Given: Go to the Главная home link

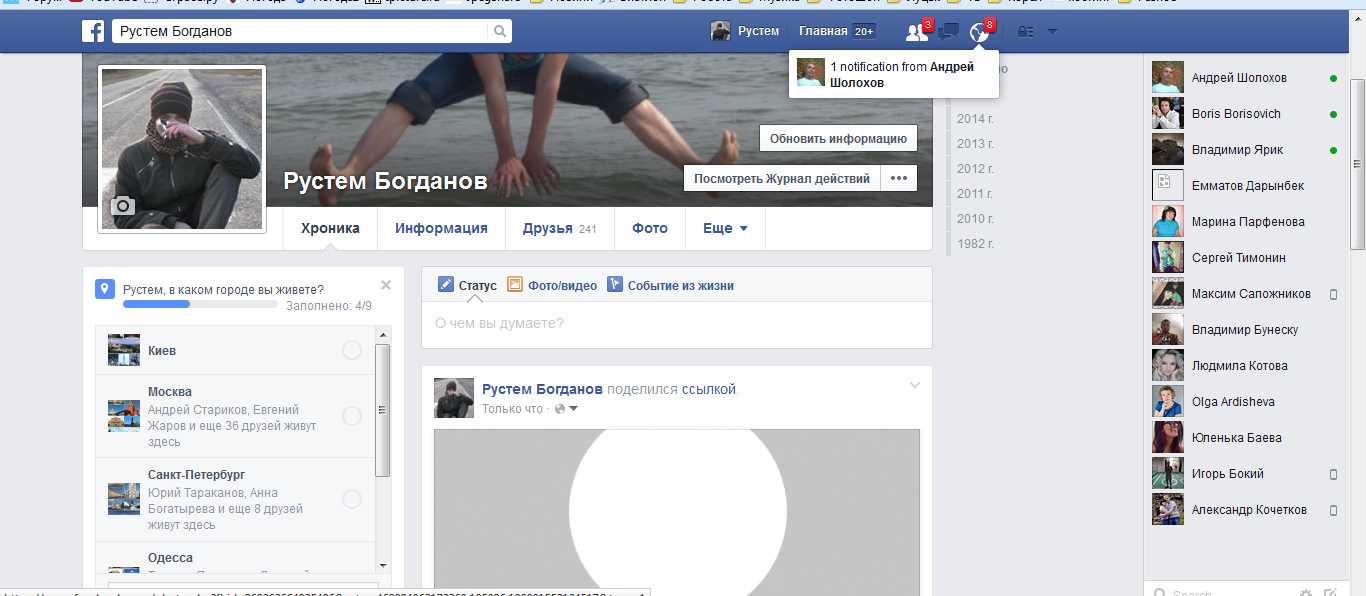Looking at the screenshot, I should (x=823, y=31).
